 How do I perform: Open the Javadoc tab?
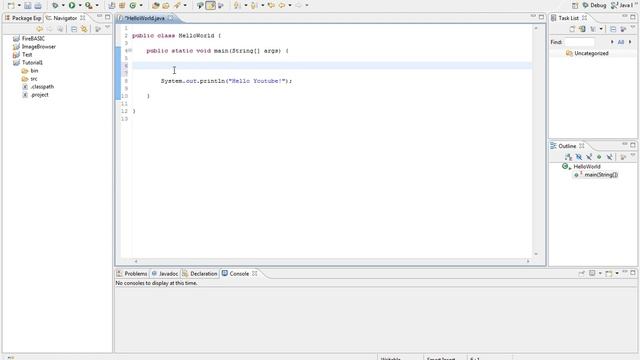pos(165,273)
